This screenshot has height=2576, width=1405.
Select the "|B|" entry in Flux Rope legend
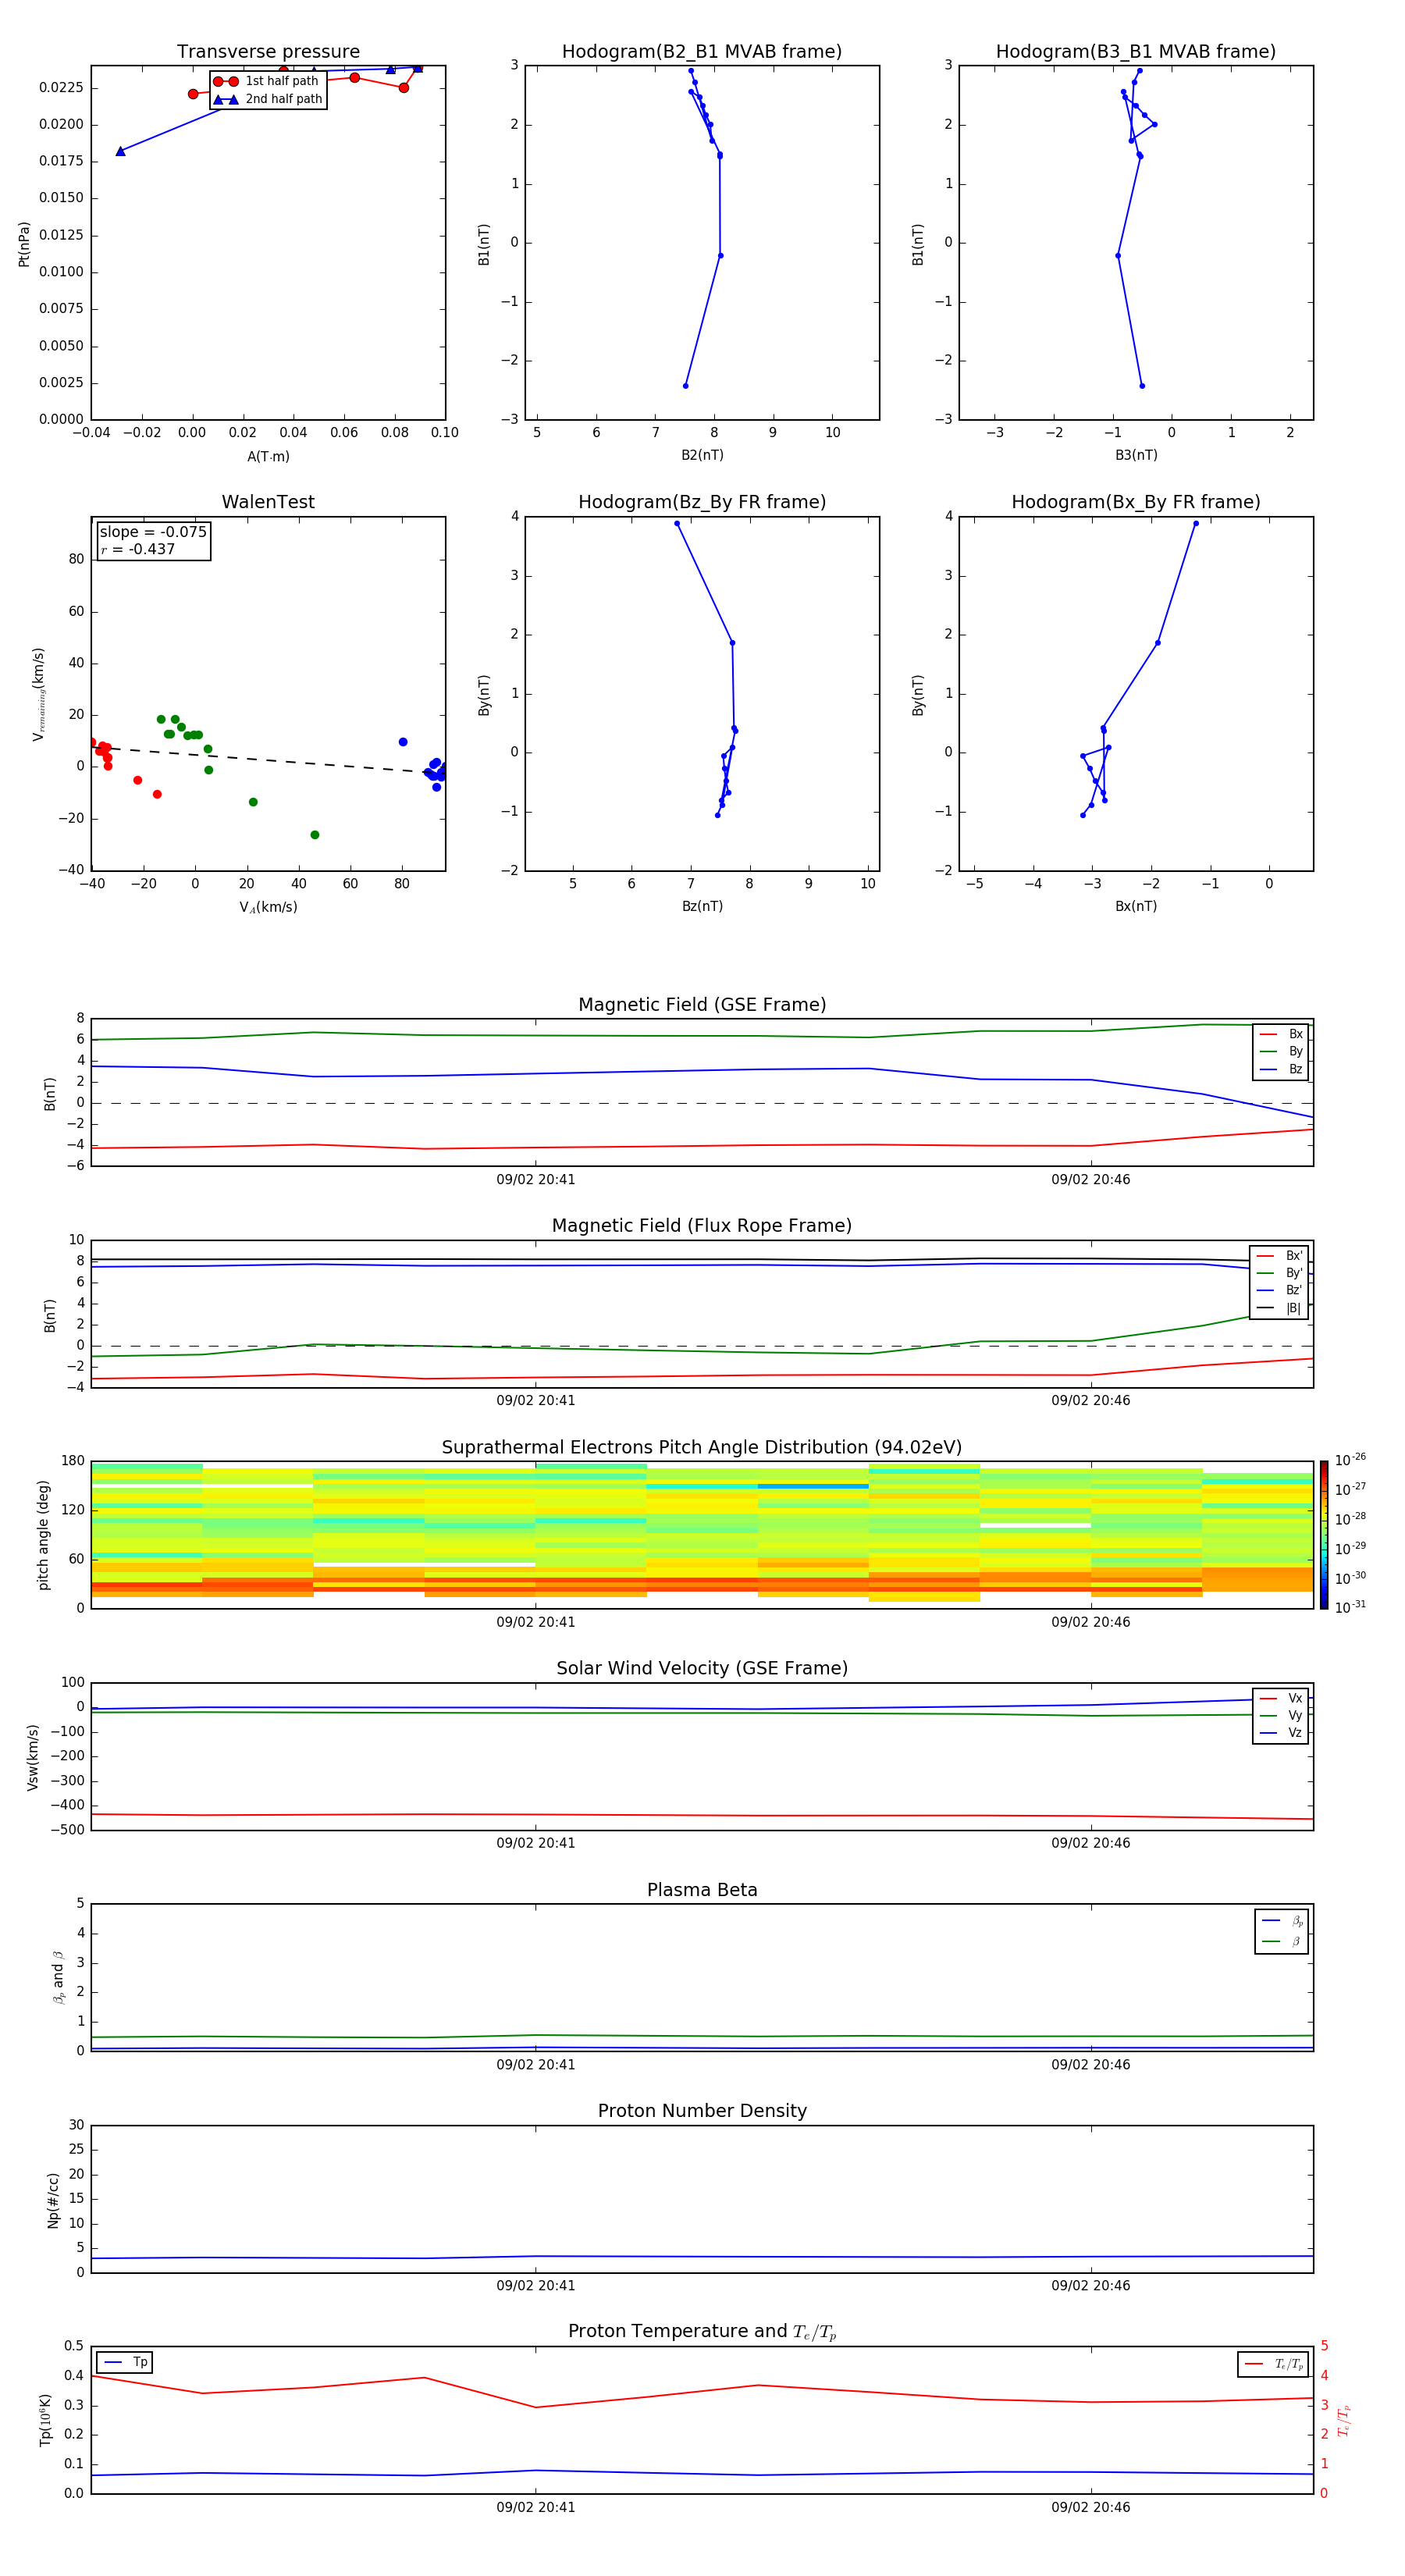(1279, 1308)
